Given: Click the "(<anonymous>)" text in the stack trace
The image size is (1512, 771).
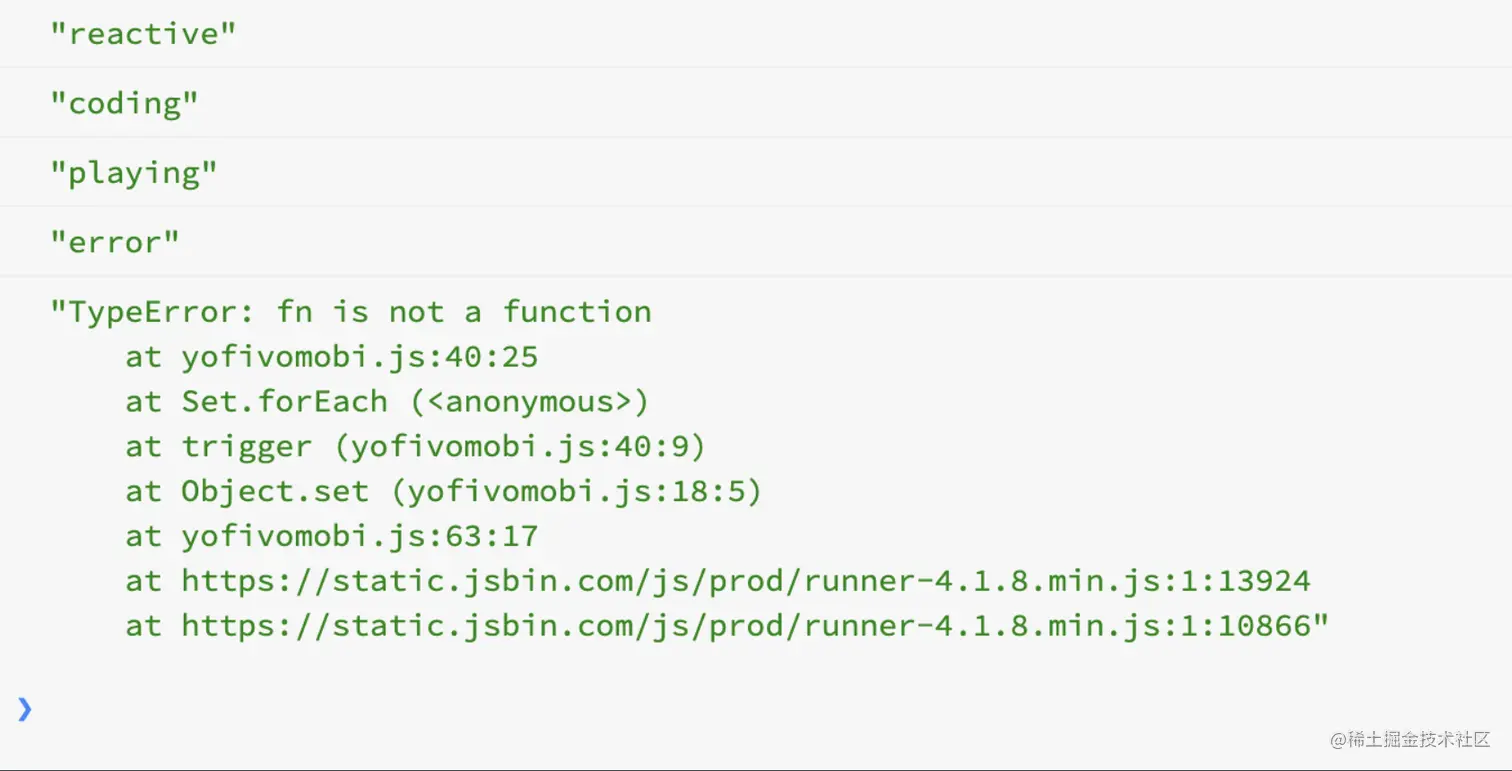Looking at the screenshot, I should pyautogui.click(x=530, y=402).
